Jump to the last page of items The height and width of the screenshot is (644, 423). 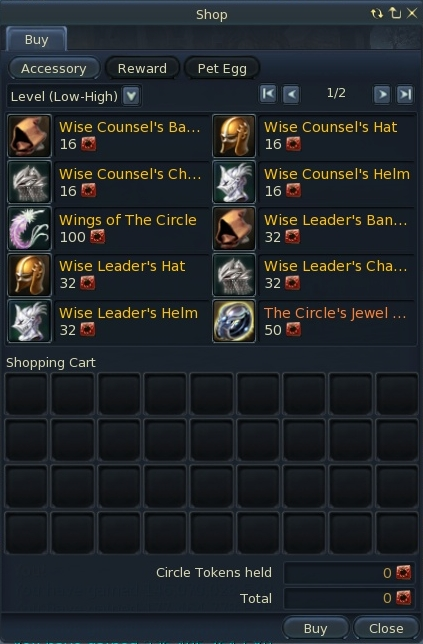(405, 94)
